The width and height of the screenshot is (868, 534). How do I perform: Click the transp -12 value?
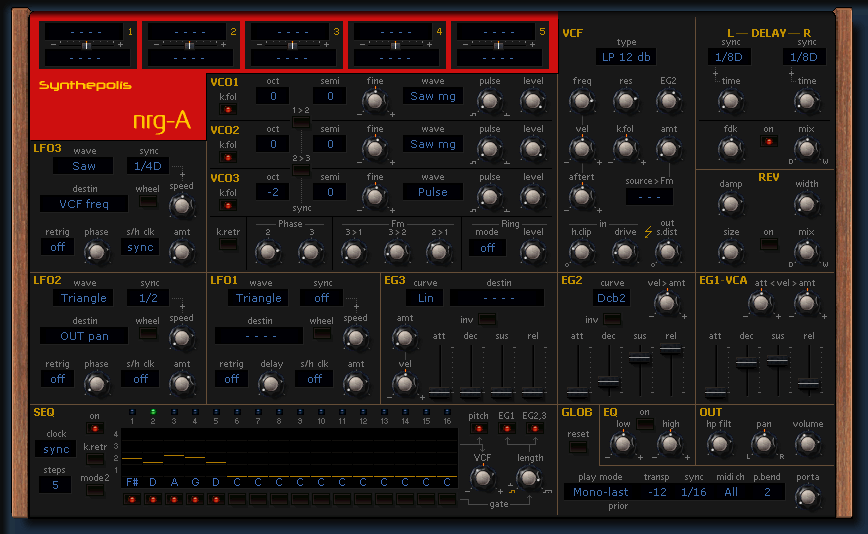click(x=657, y=492)
